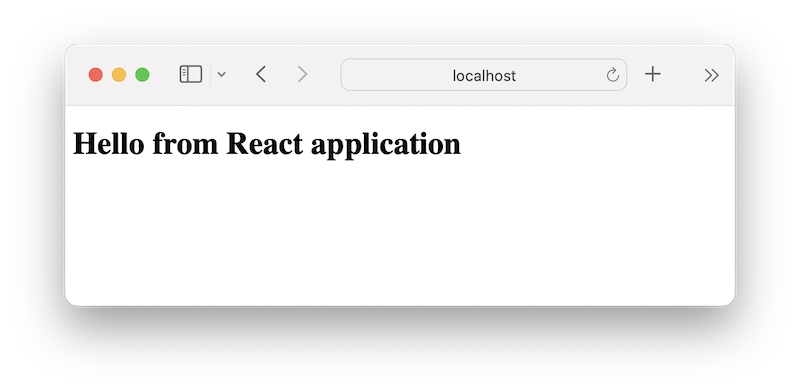This screenshot has width=800, height=392.
Task: Click the "Hello from React application" heading
Action: pos(267,144)
